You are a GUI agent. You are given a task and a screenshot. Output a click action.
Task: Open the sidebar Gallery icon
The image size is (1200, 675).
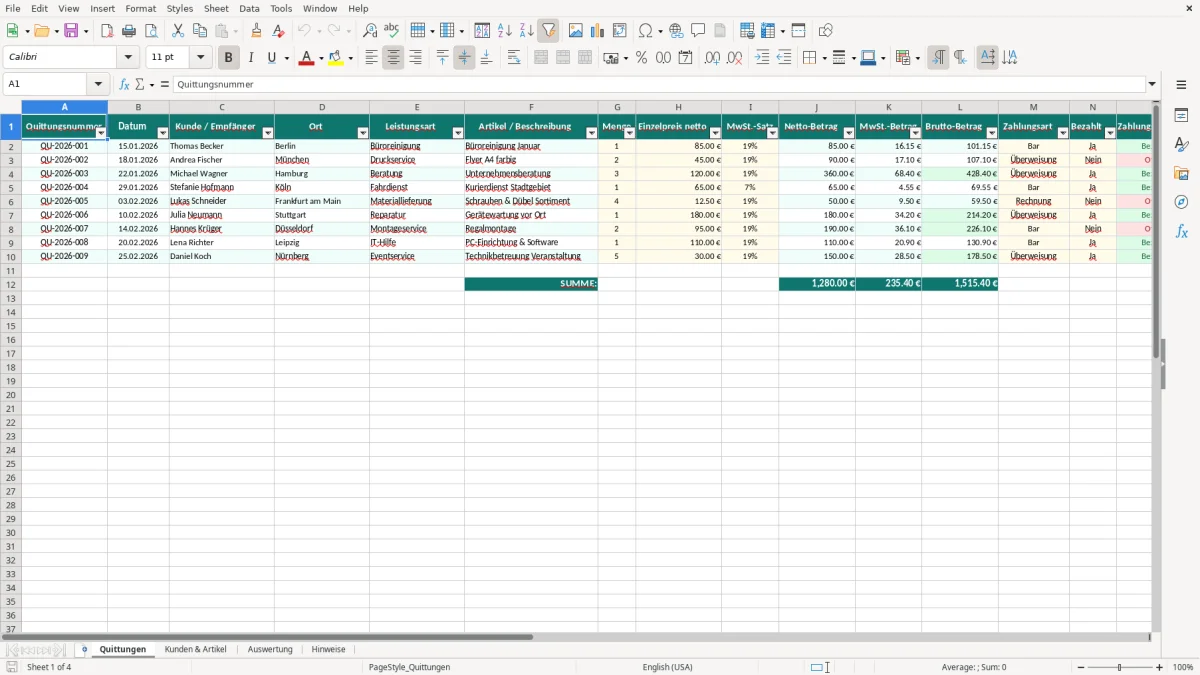click(1181, 174)
